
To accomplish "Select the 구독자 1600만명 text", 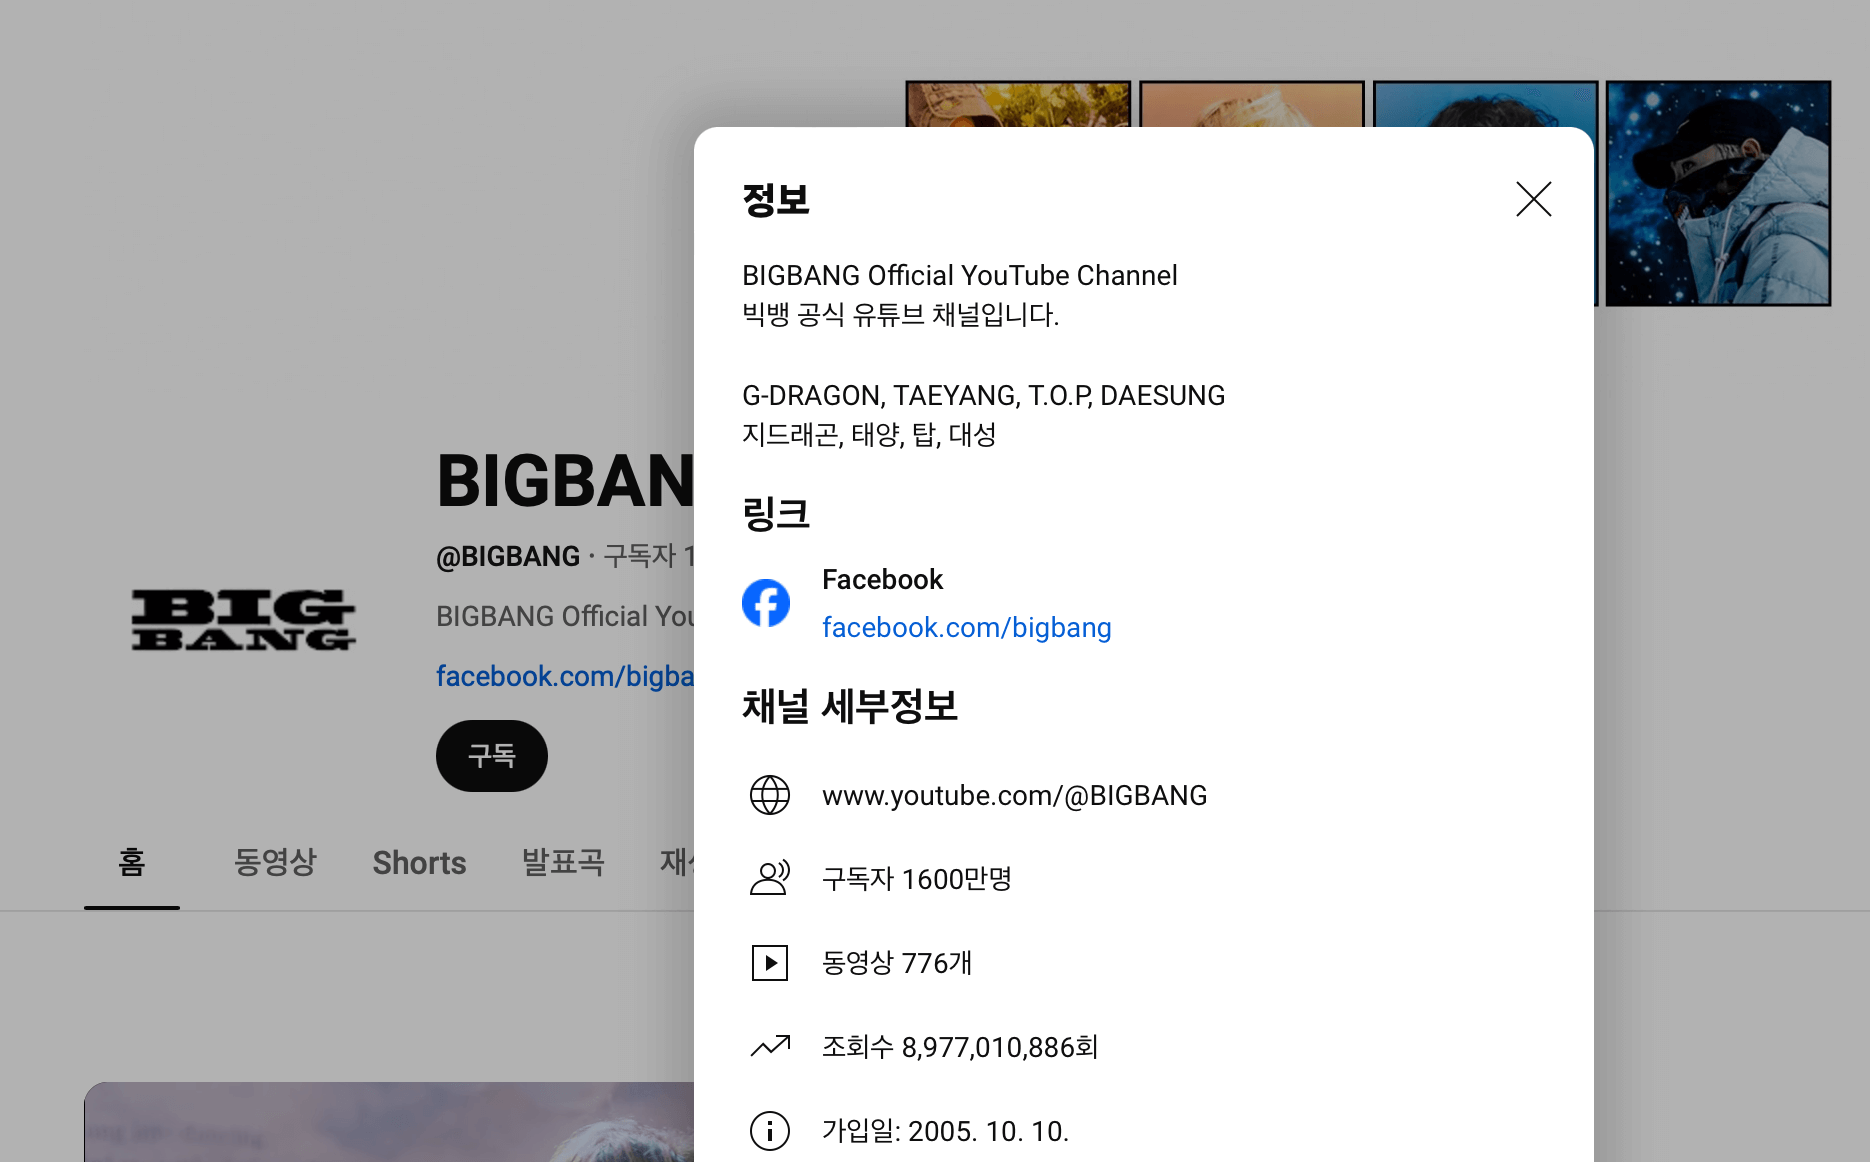I will 917,879.
